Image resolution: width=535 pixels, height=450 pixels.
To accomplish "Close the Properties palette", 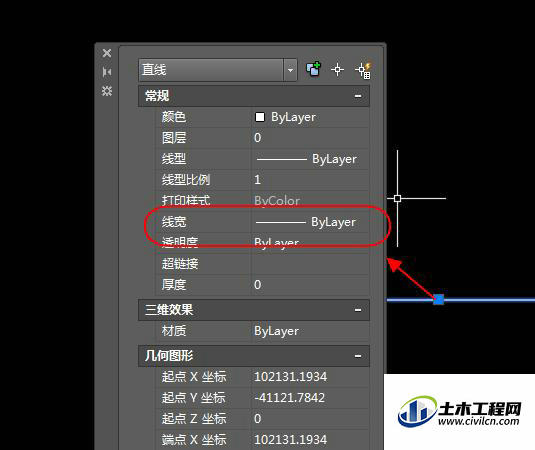I will coord(107,53).
